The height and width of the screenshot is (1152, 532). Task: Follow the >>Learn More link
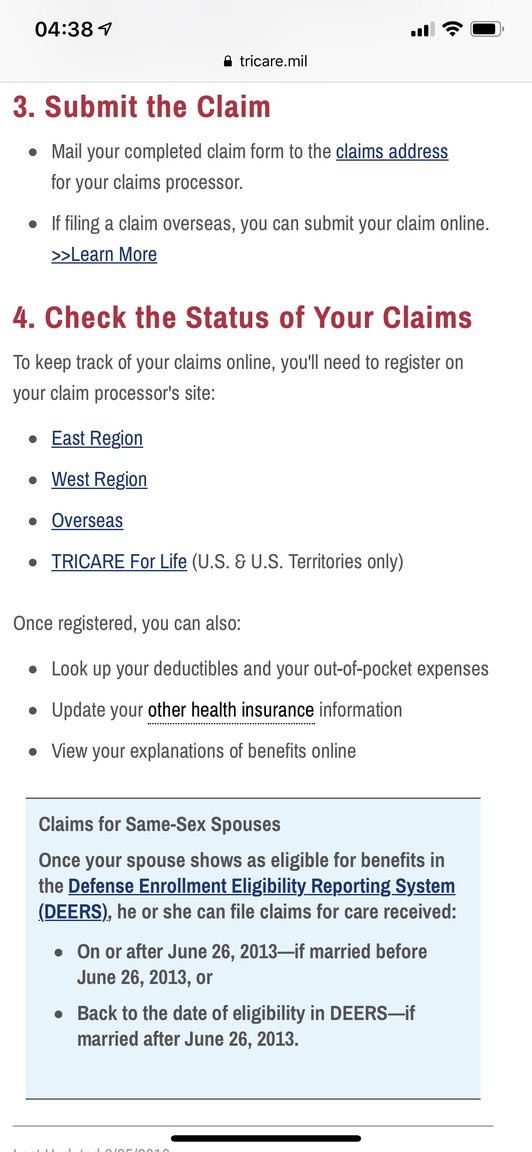click(104, 255)
